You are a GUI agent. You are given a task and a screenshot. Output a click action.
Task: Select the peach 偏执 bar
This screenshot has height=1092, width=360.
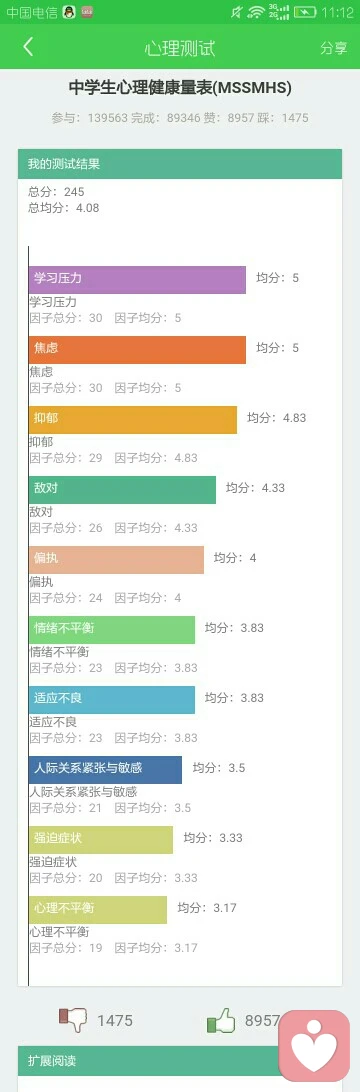(116, 560)
